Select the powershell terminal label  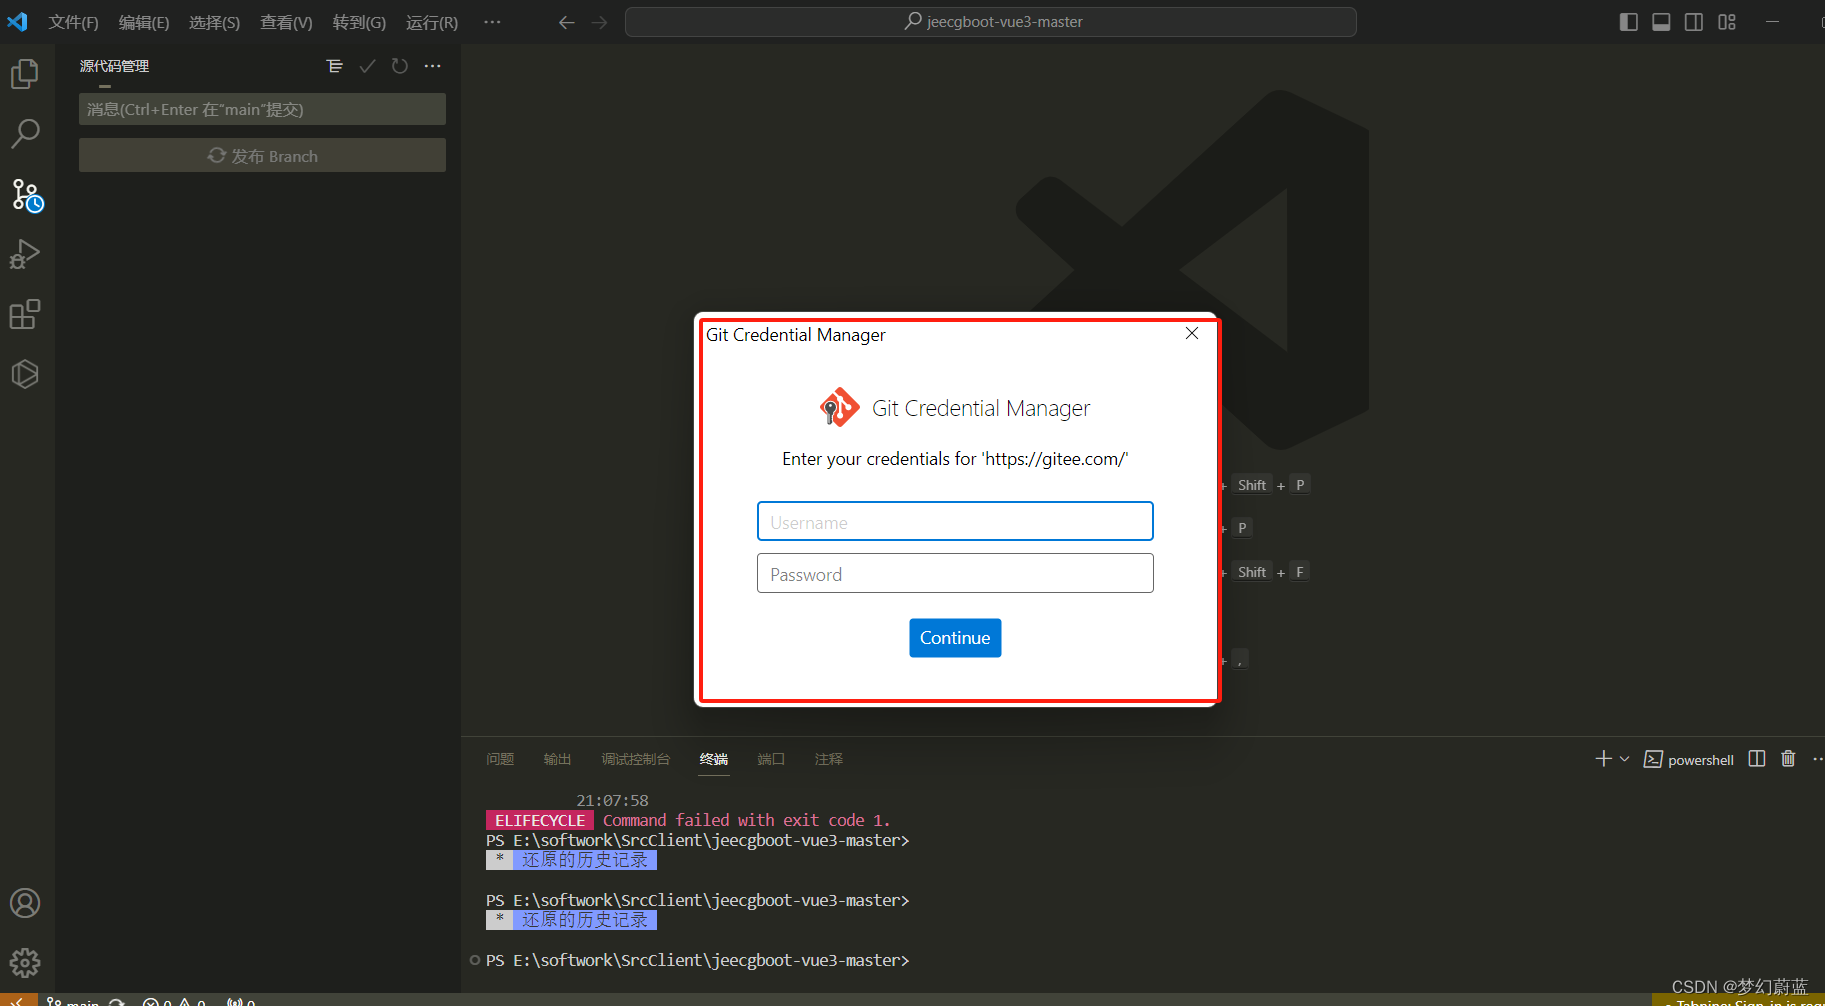pyautogui.click(x=1700, y=760)
